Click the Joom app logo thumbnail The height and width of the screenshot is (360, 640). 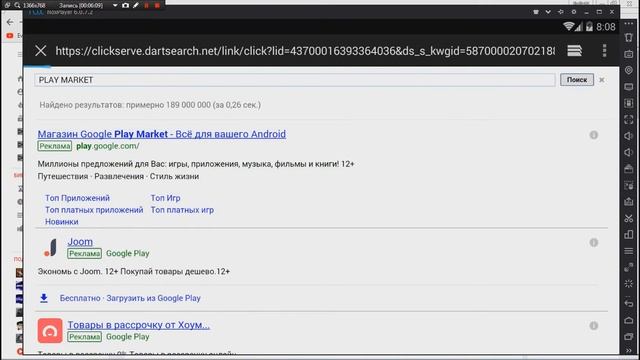click(x=51, y=247)
